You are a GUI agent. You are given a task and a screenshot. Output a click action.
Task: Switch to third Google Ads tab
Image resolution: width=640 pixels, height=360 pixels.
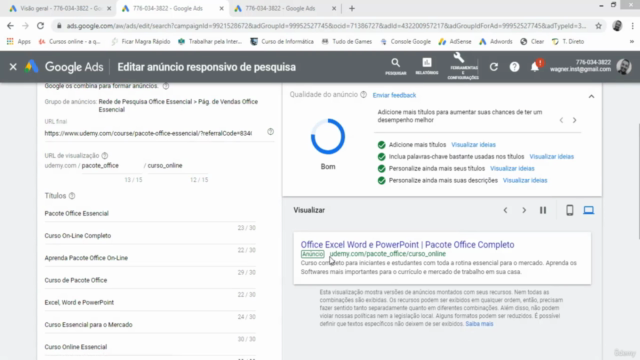(x=284, y=9)
